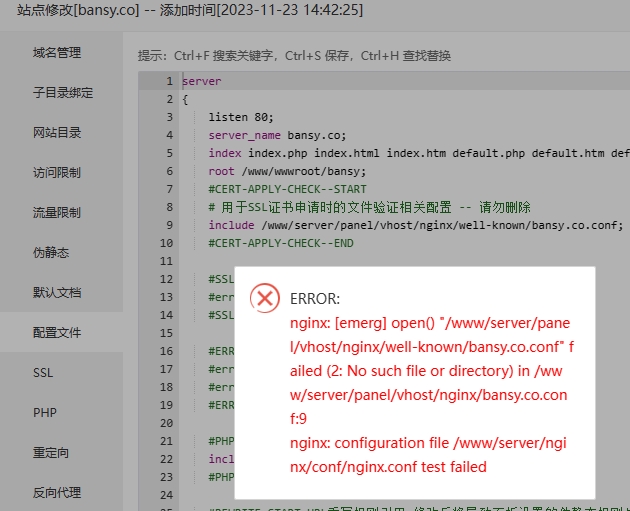Go to 默认文档 tab
This screenshot has height=511, width=630.
[57, 292]
